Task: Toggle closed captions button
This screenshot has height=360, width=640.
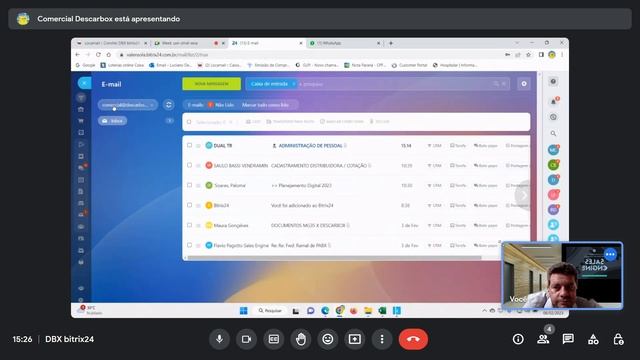Action: pyautogui.click(x=273, y=339)
